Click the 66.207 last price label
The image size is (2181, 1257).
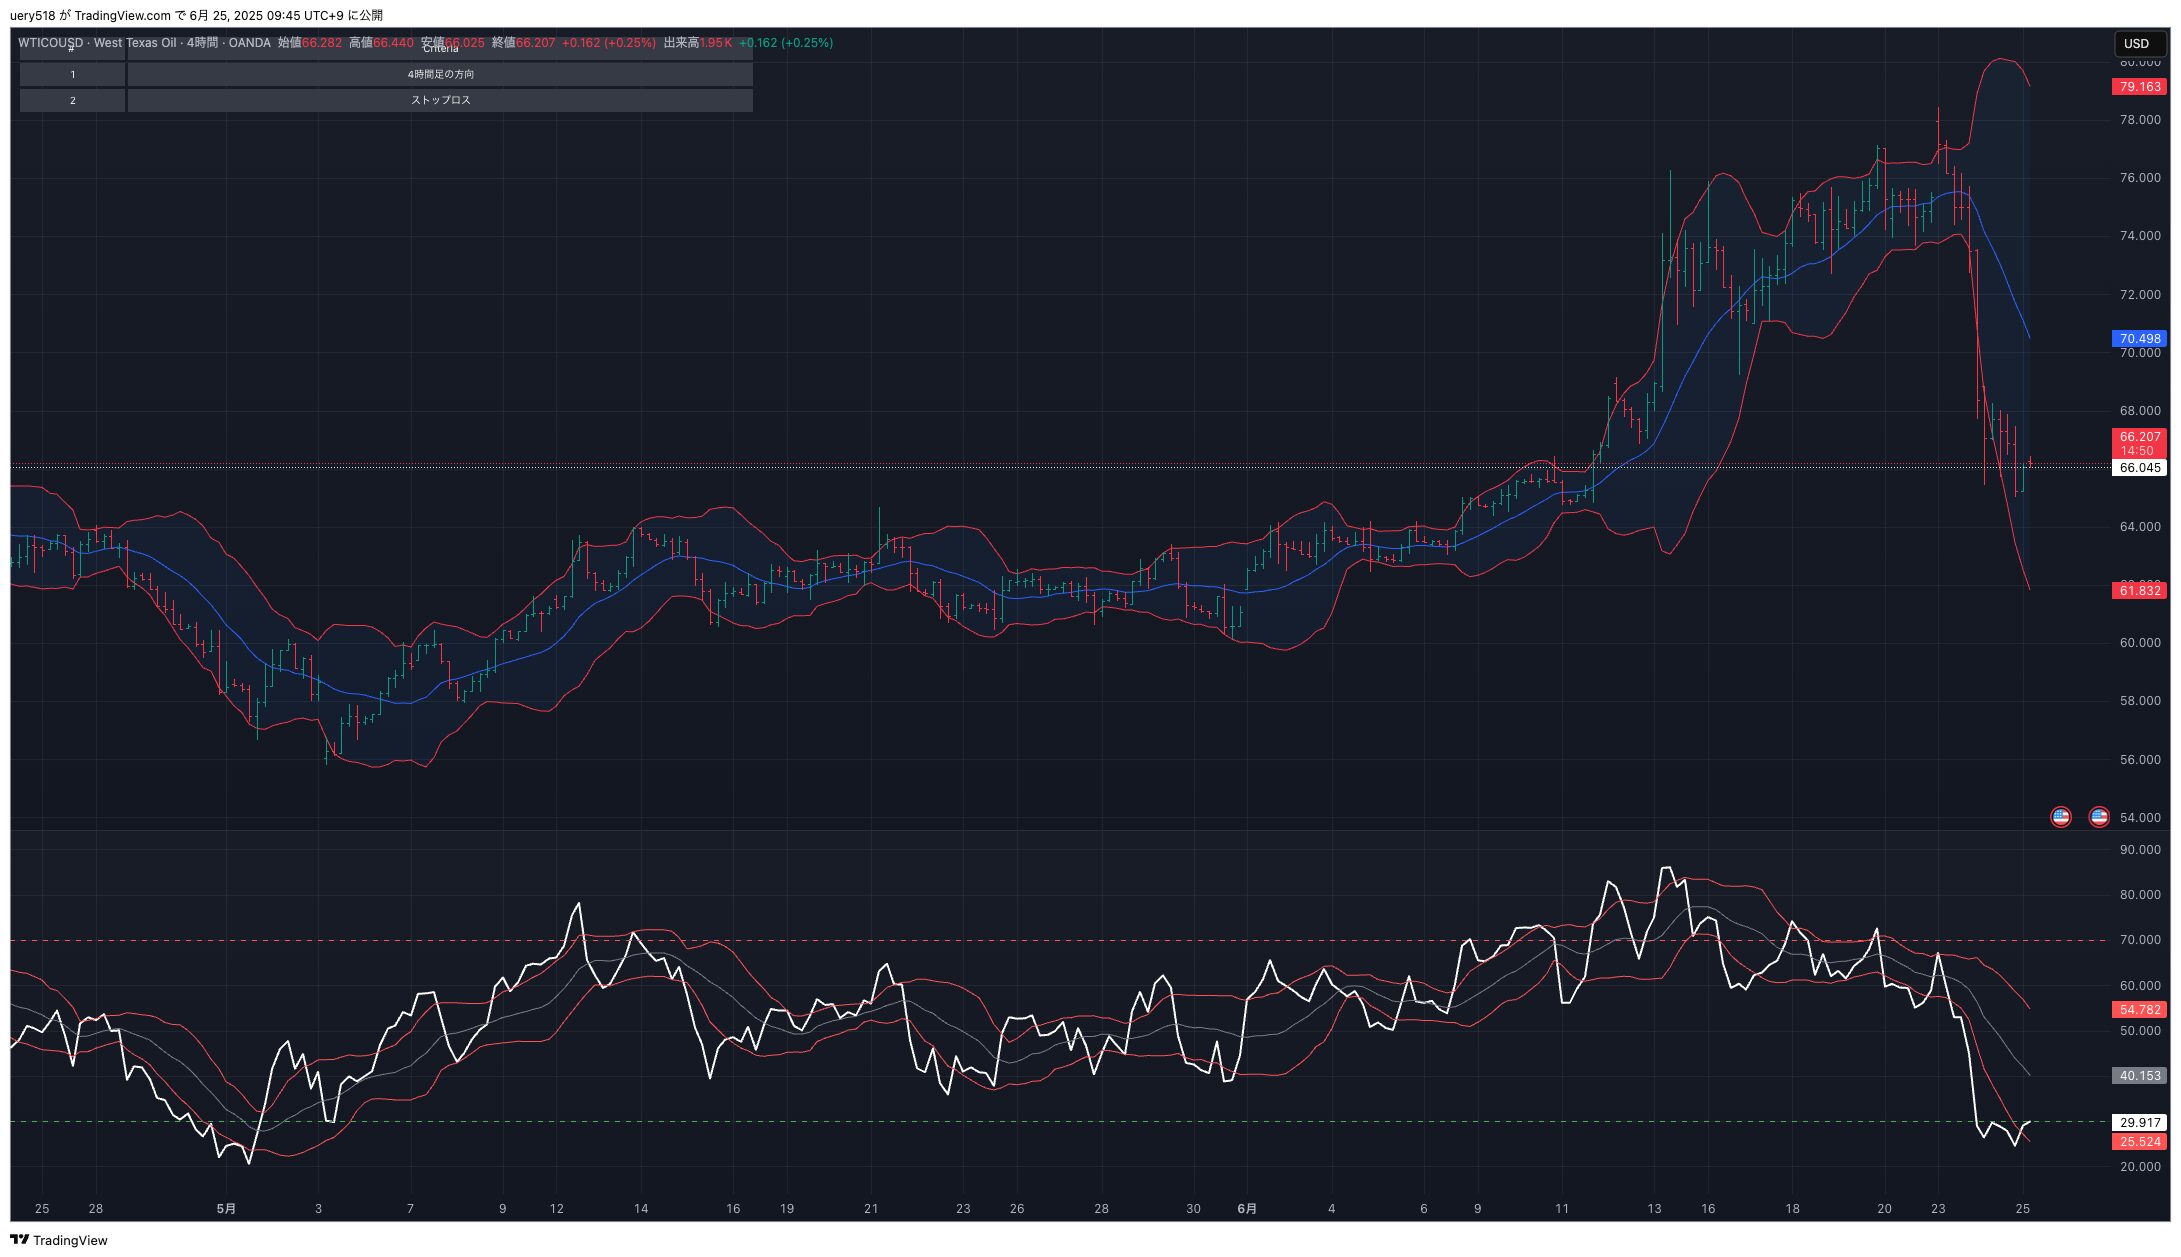[x=2139, y=437]
